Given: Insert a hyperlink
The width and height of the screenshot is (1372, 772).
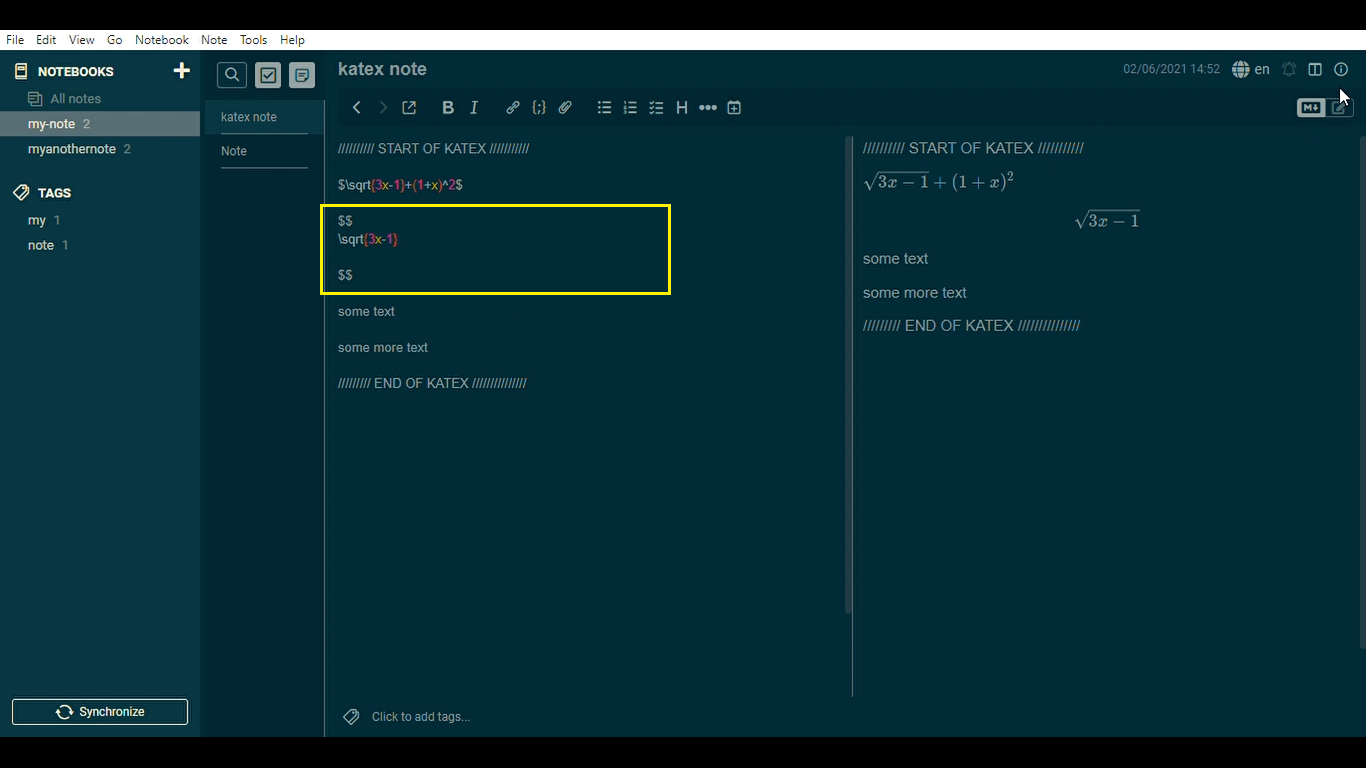Looking at the screenshot, I should click(513, 107).
